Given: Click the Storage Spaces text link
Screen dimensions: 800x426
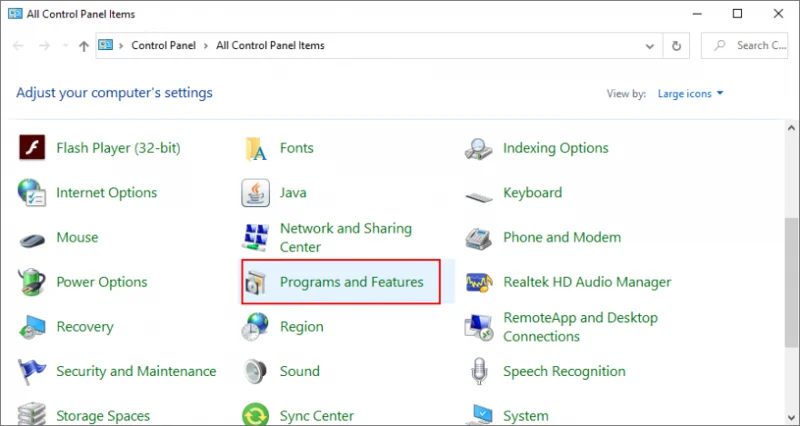Looking at the screenshot, I should click(x=103, y=416).
